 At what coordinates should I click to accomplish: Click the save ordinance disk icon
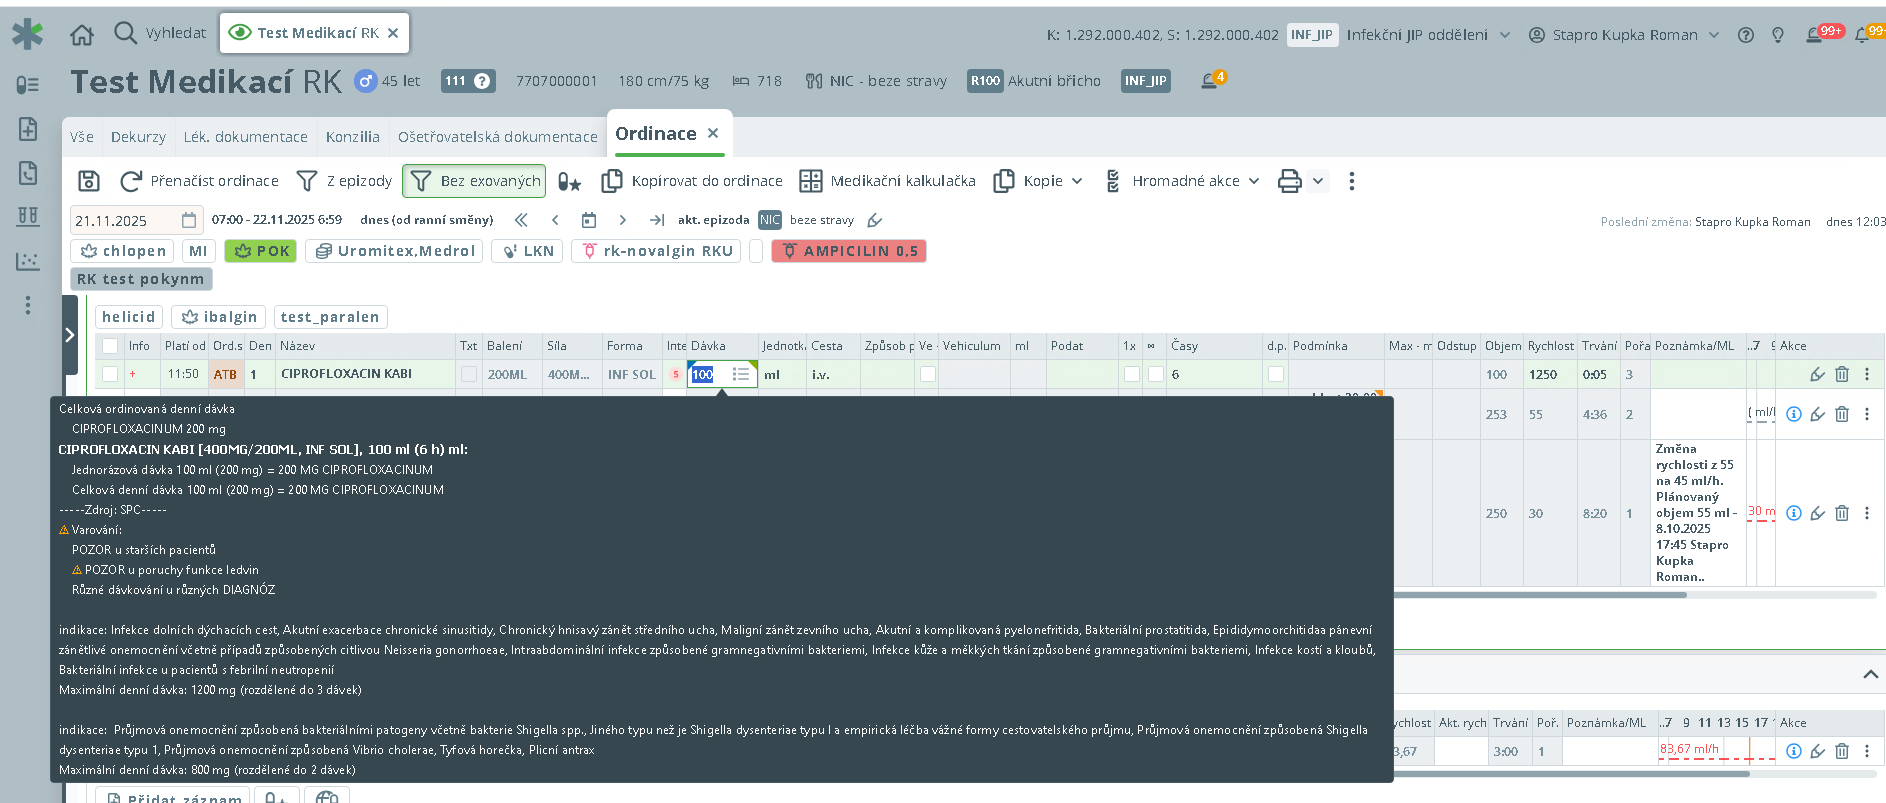[x=89, y=181]
